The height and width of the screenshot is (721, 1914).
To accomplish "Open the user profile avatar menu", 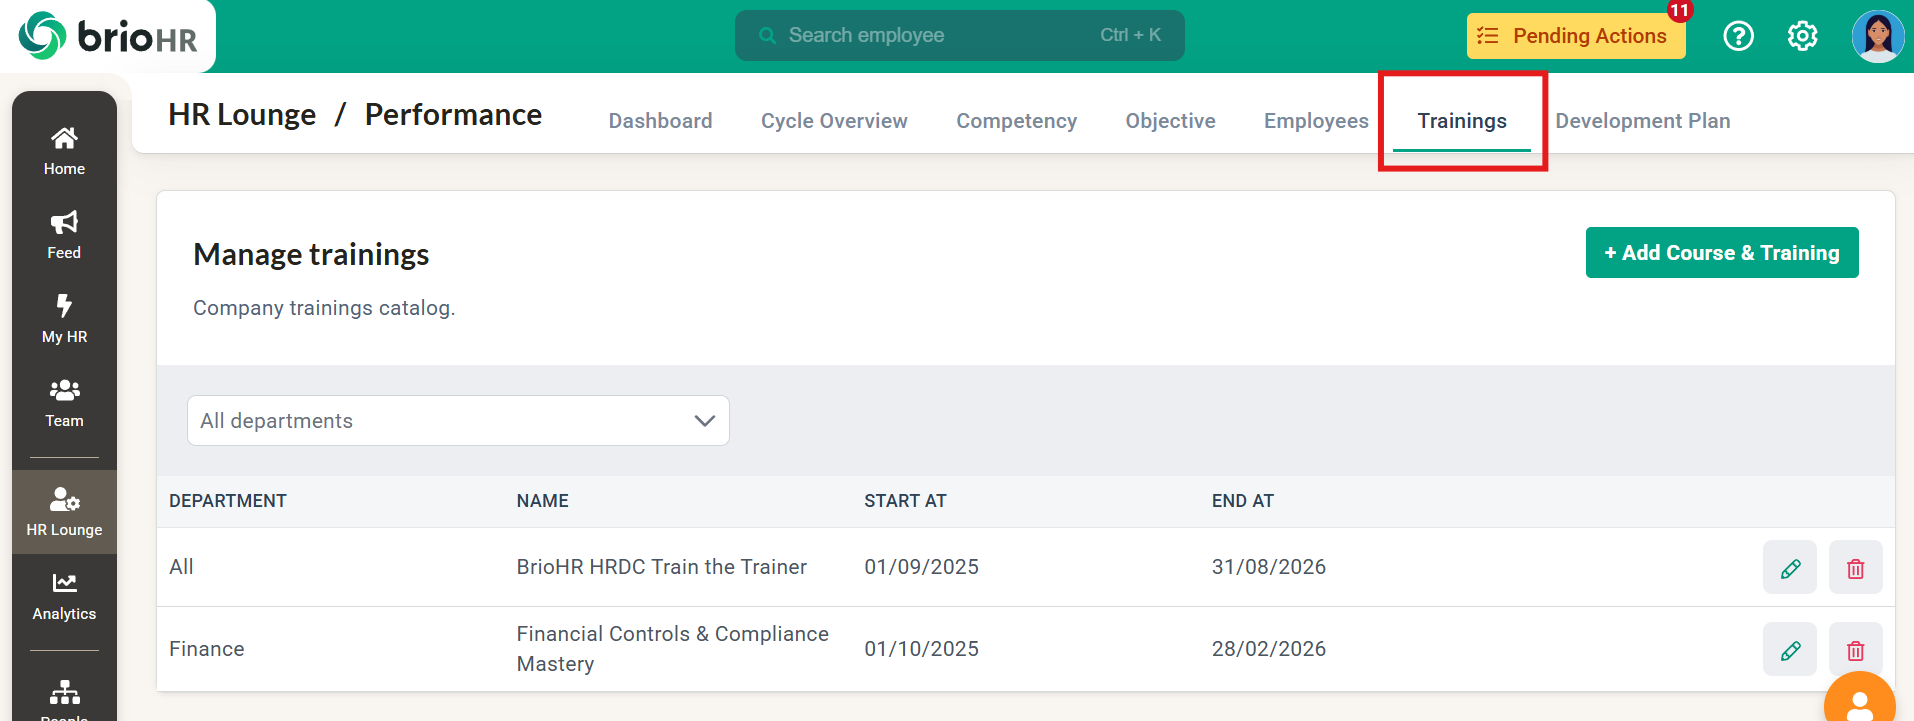I will pos(1877,36).
